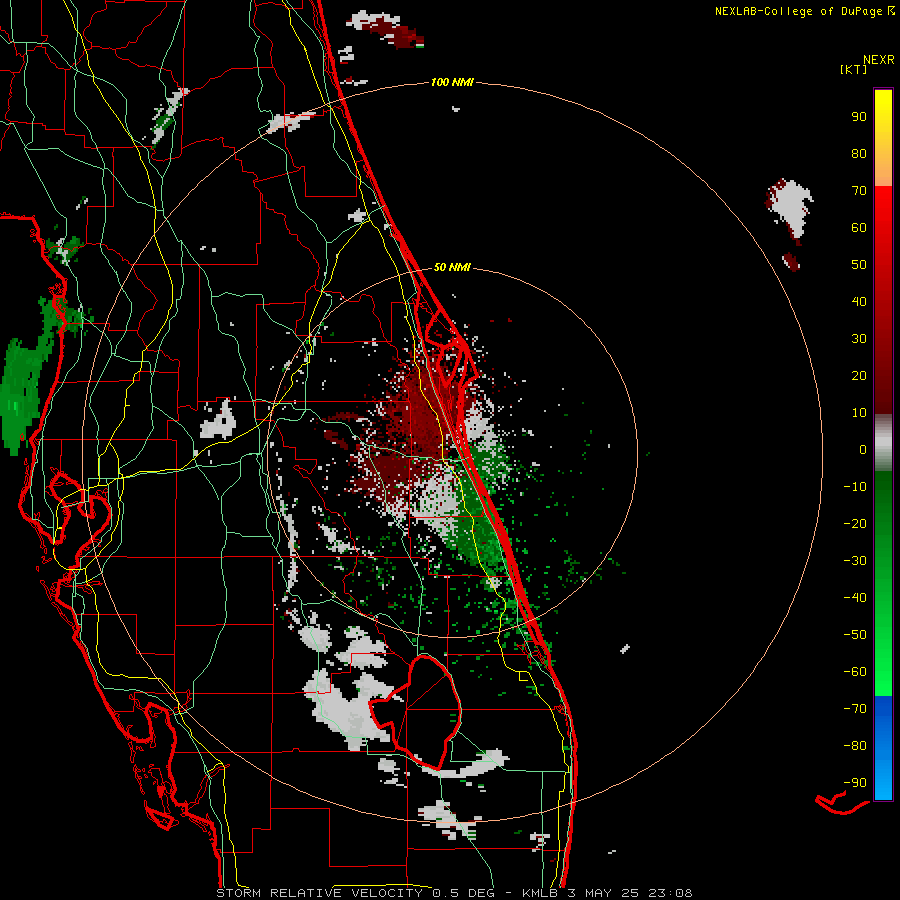The width and height of the screenshot is (900, 900).
Task: Click the 50 value on velocity scale
Action: coord(859,265)
